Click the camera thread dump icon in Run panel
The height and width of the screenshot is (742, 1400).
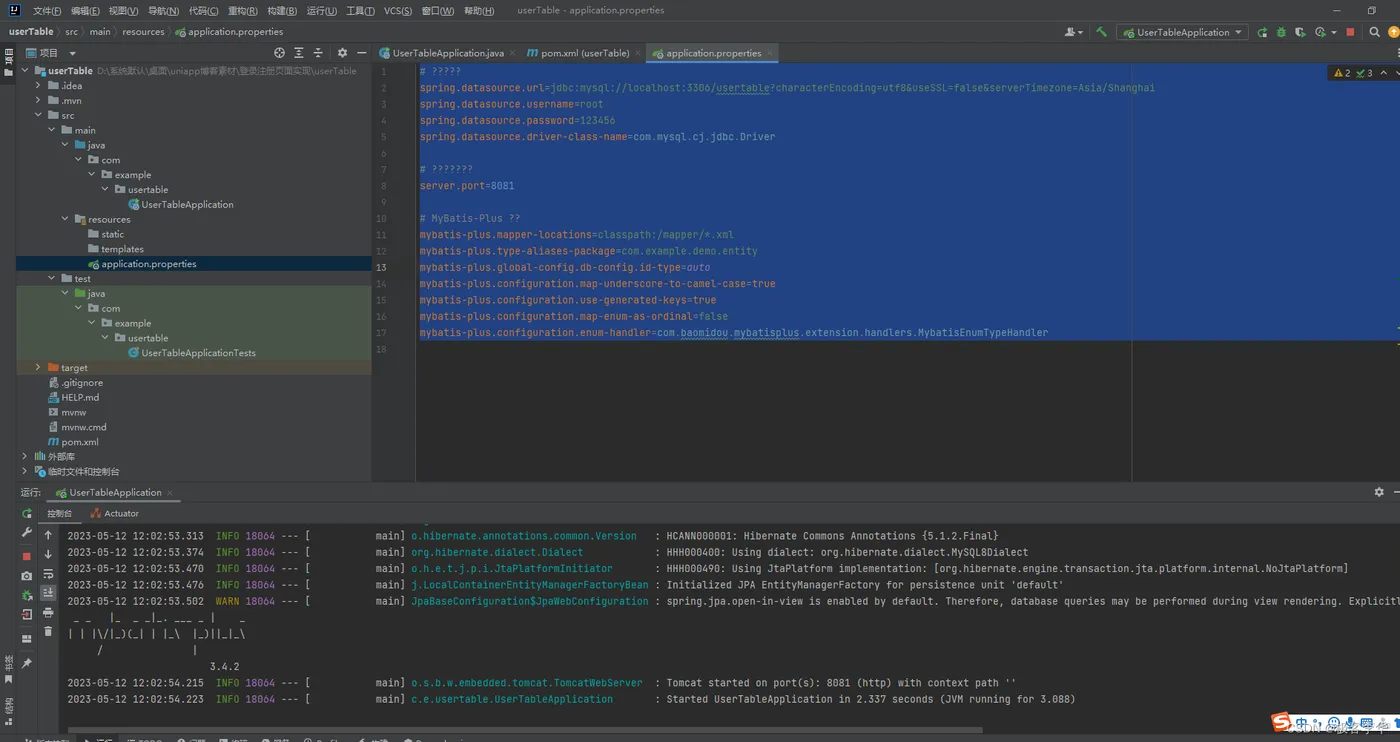27,576
